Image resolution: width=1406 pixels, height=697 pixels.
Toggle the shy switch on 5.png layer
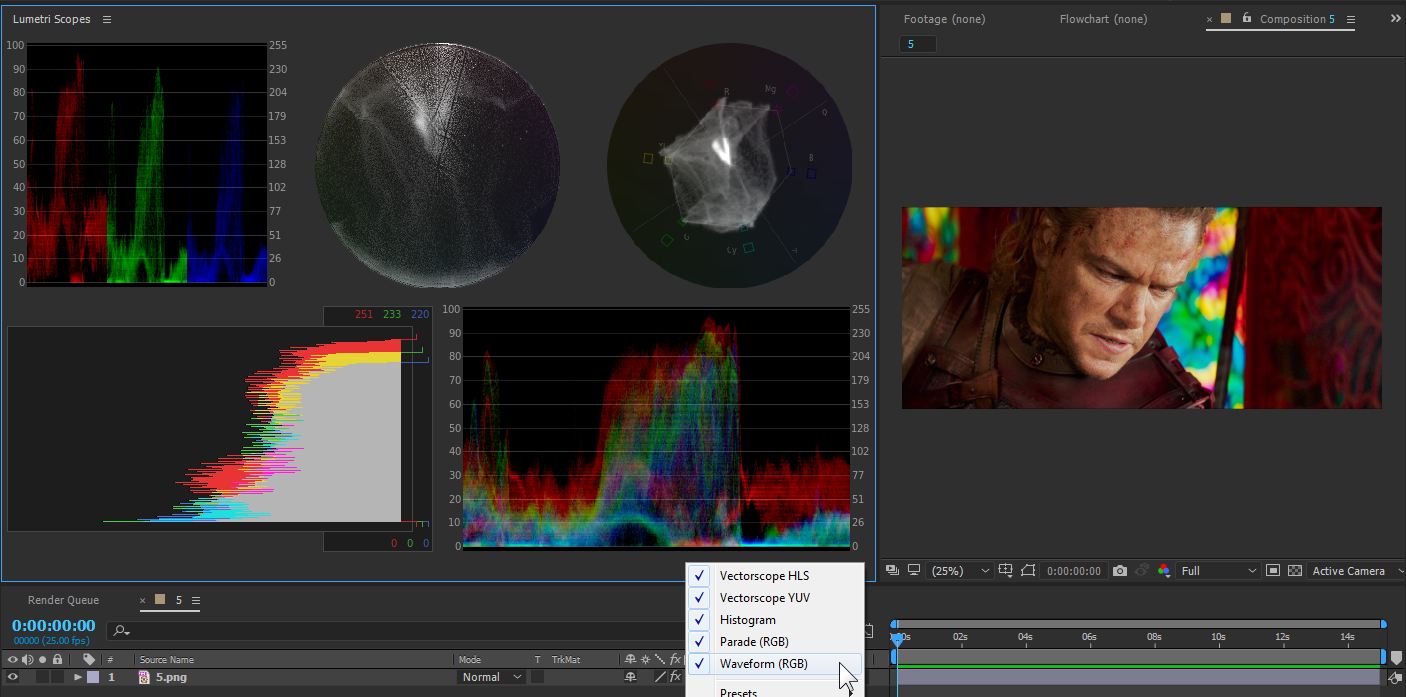click(630, 677)
